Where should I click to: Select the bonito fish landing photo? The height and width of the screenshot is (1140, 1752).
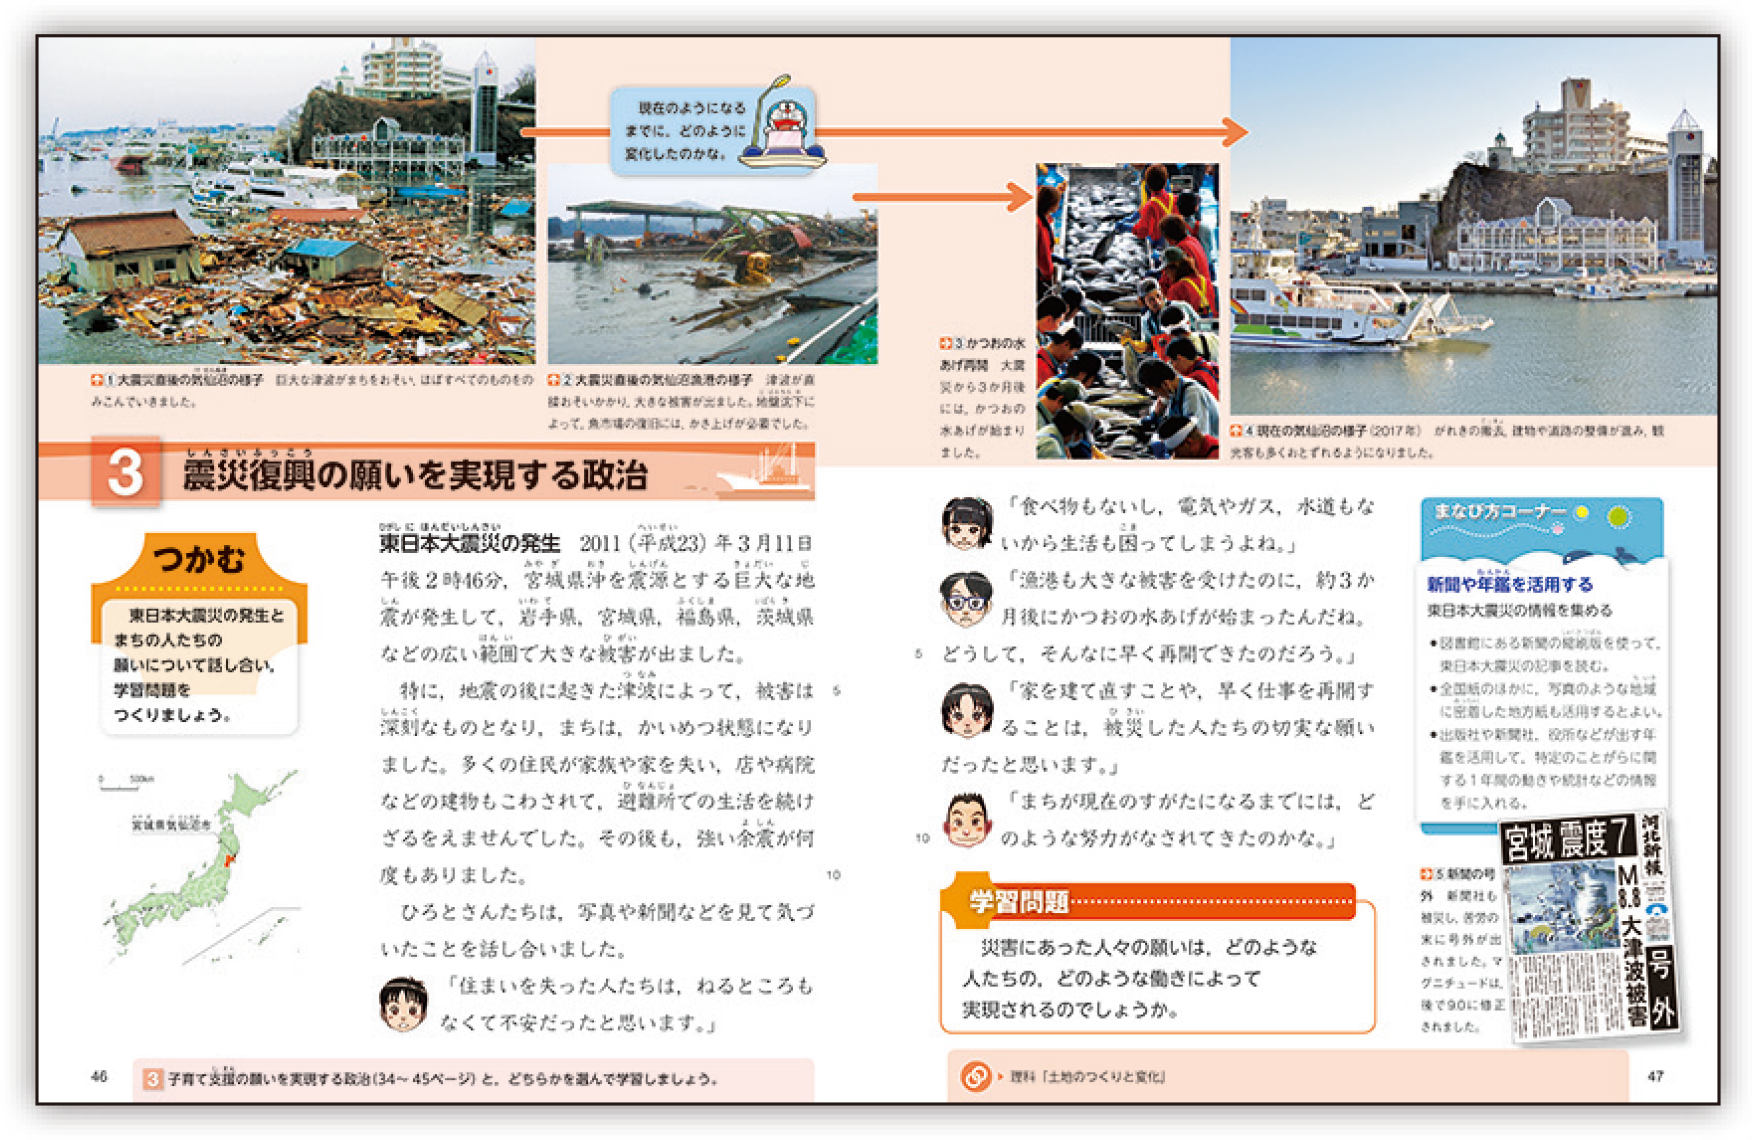click(1127, 311)
